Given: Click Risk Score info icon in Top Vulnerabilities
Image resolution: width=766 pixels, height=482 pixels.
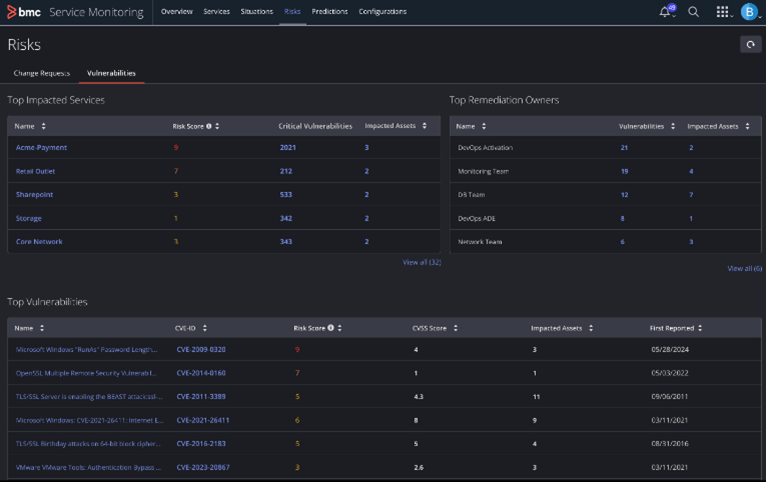Looking at the screenshot, I should [331, 327].
